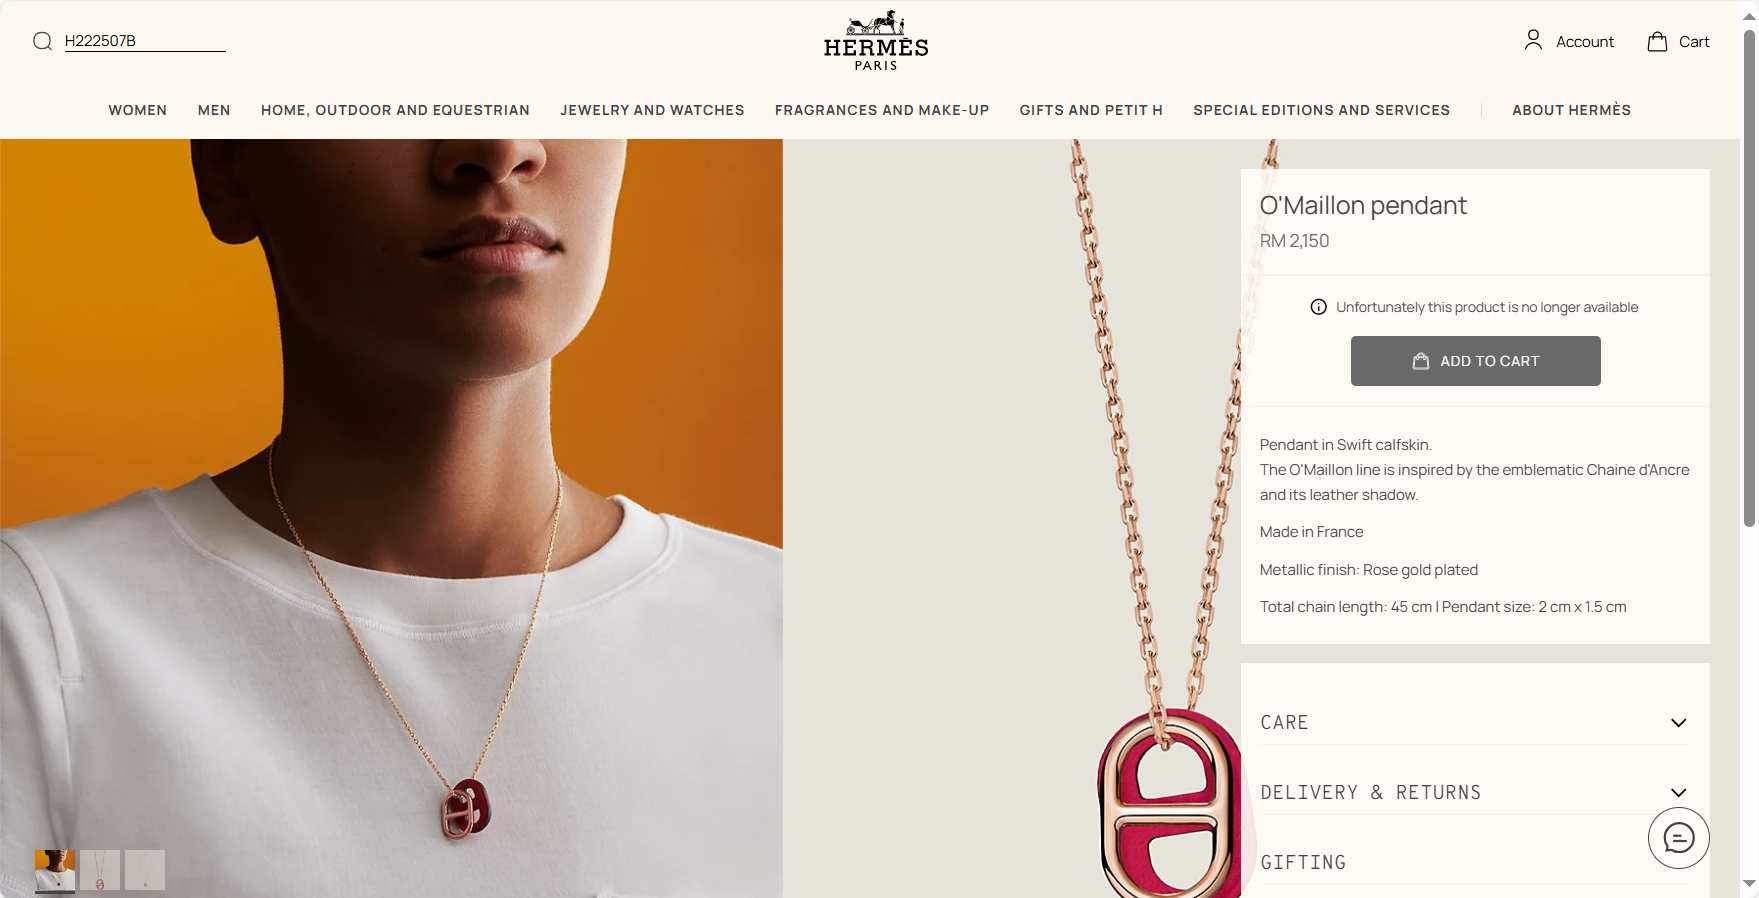1759x898 pixels.
Task: Click the search magnifier icon
Action: point(42,41)
